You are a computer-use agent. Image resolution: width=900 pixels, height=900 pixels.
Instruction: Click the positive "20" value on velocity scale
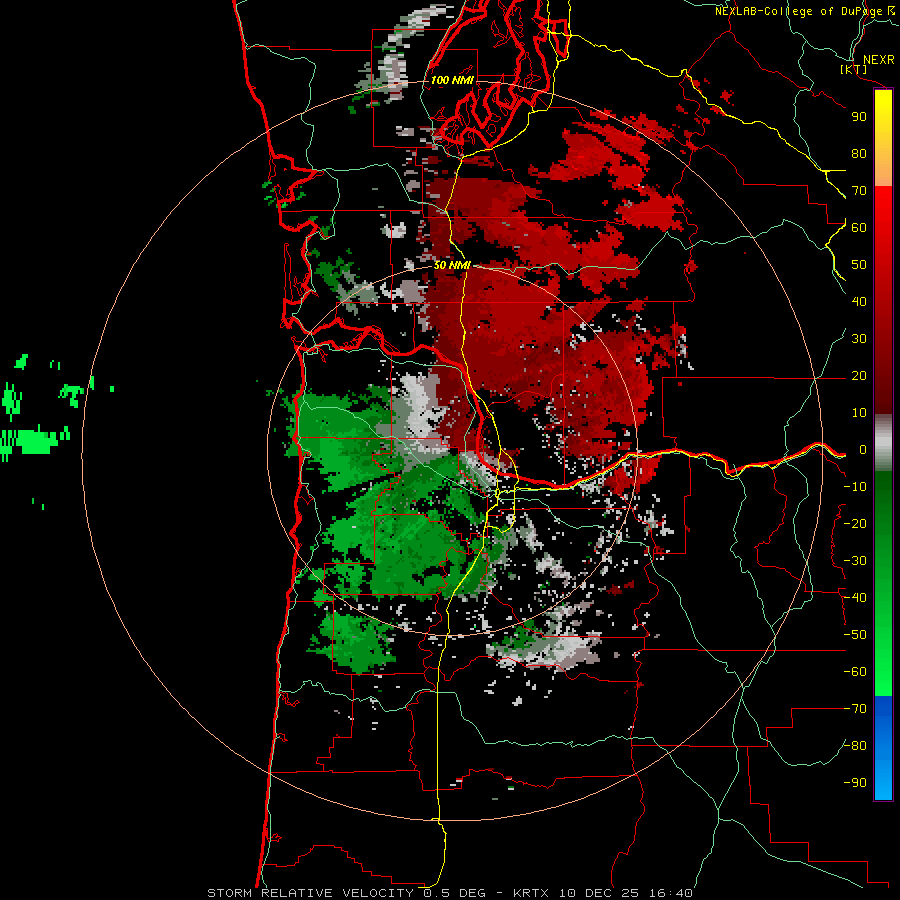pyautogui.click(x=859, y=376)
